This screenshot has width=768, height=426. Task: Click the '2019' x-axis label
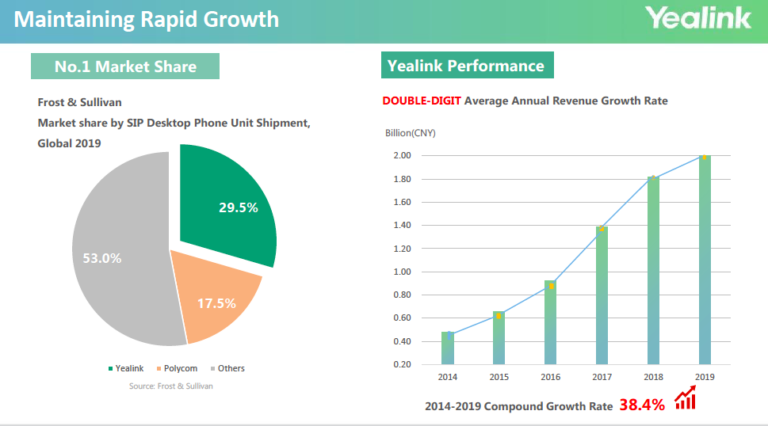(705, 377)
